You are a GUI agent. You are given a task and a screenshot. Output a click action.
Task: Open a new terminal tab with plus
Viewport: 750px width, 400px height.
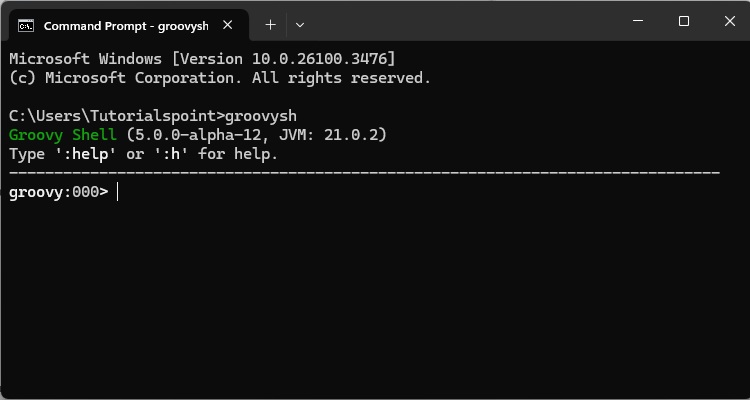(x=270, y=25)
